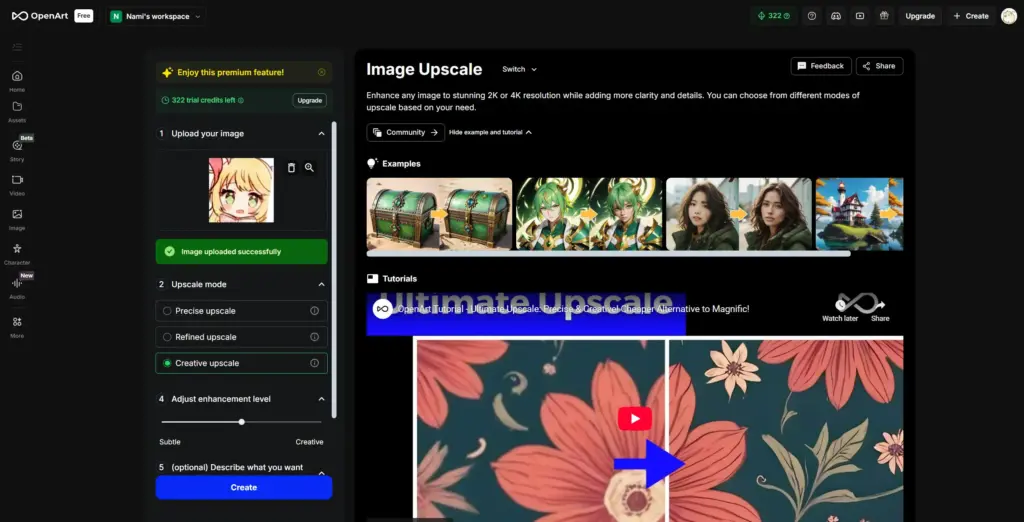Viewport: 1024px width, 522px height.
Task: Select the Creative upscale option
Action: 167,363
